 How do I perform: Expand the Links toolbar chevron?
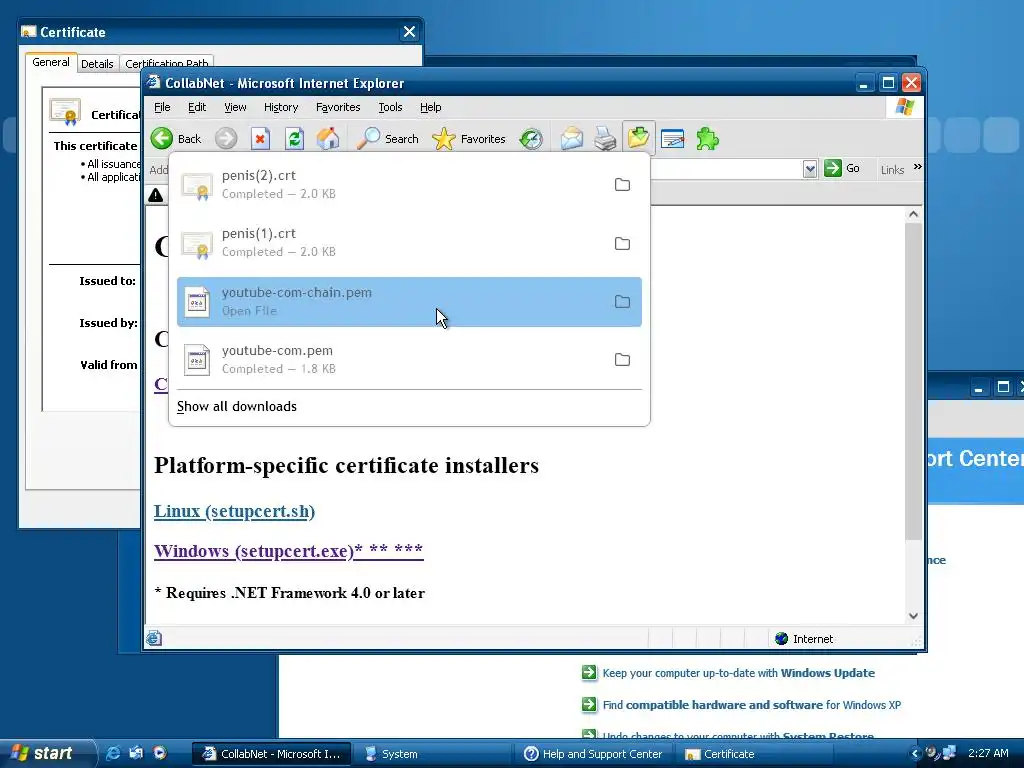click(918, 167)
